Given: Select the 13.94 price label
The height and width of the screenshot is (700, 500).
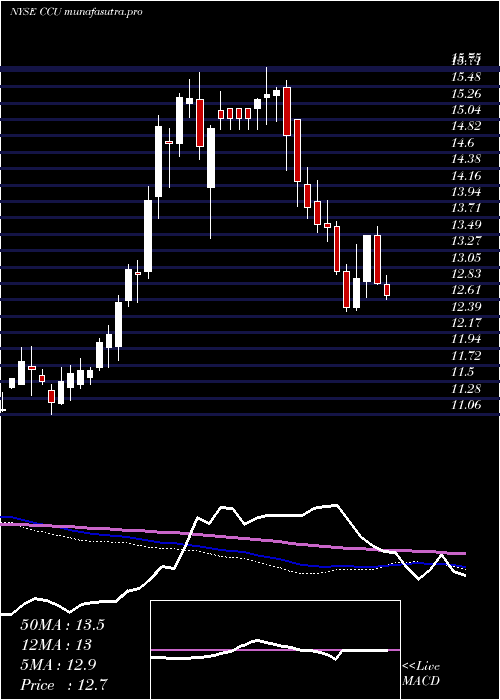Looking at the screenshot, I should coord(466,192).
